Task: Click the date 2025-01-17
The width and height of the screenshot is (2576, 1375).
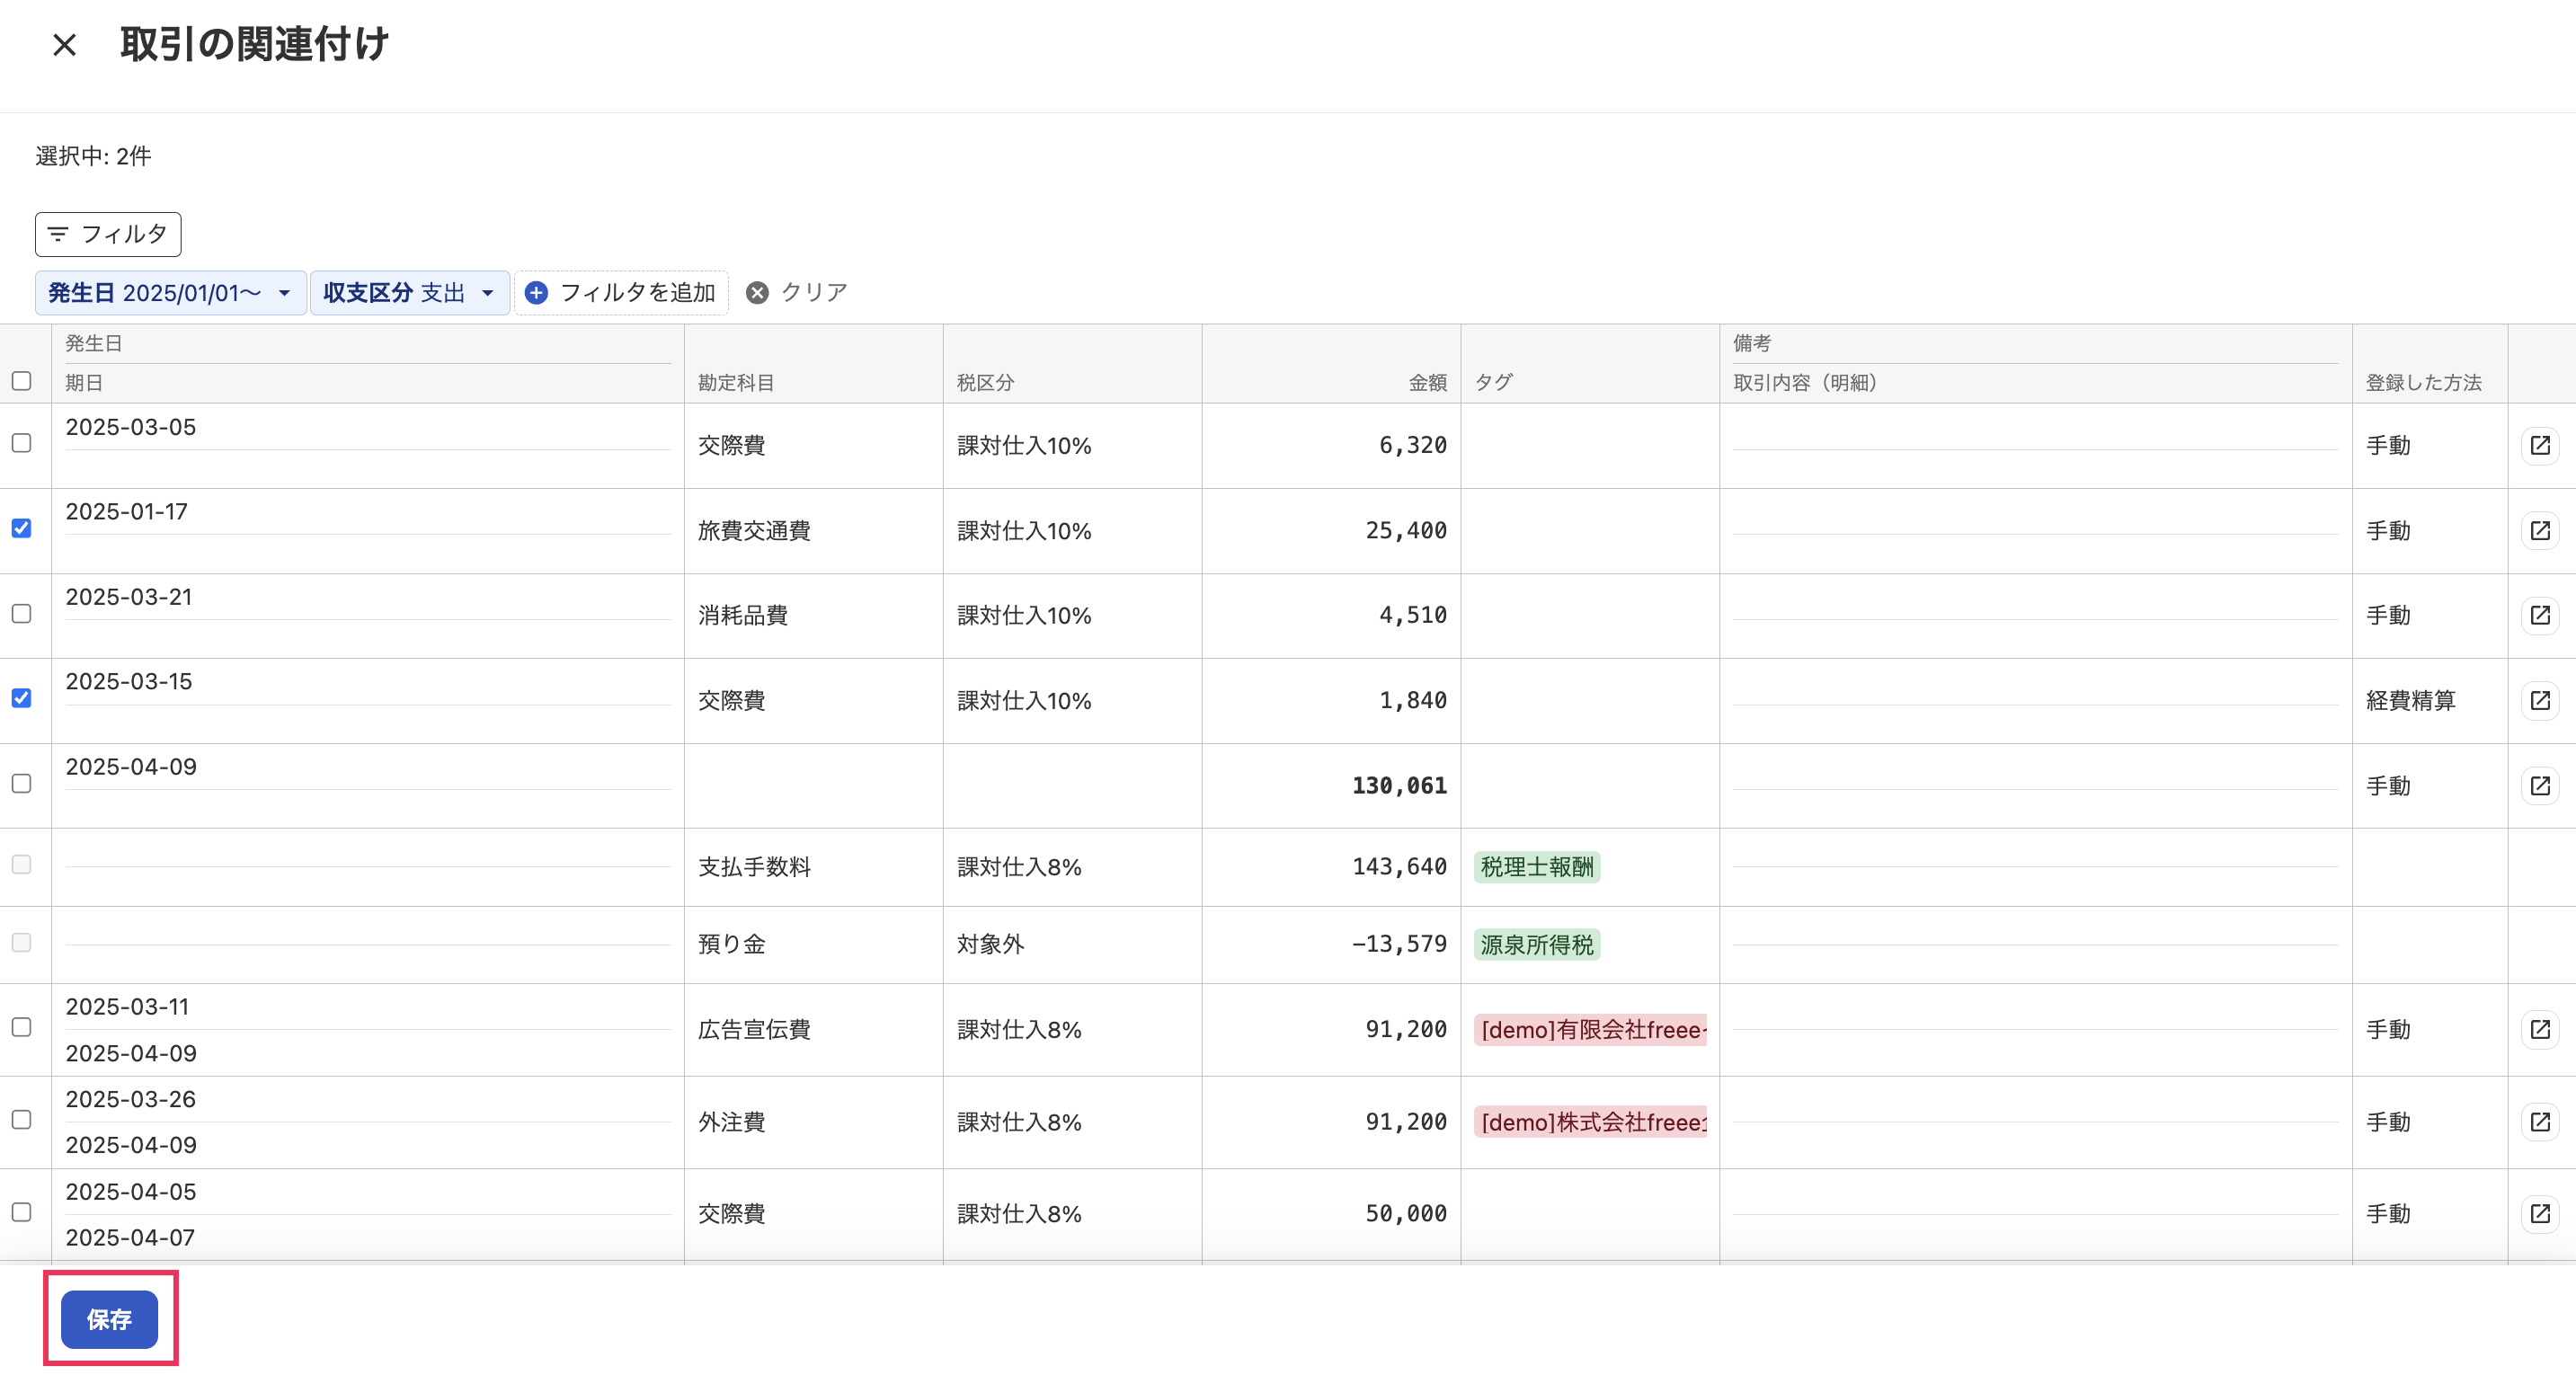Action: pyautogui.click(x=127, y=512)
